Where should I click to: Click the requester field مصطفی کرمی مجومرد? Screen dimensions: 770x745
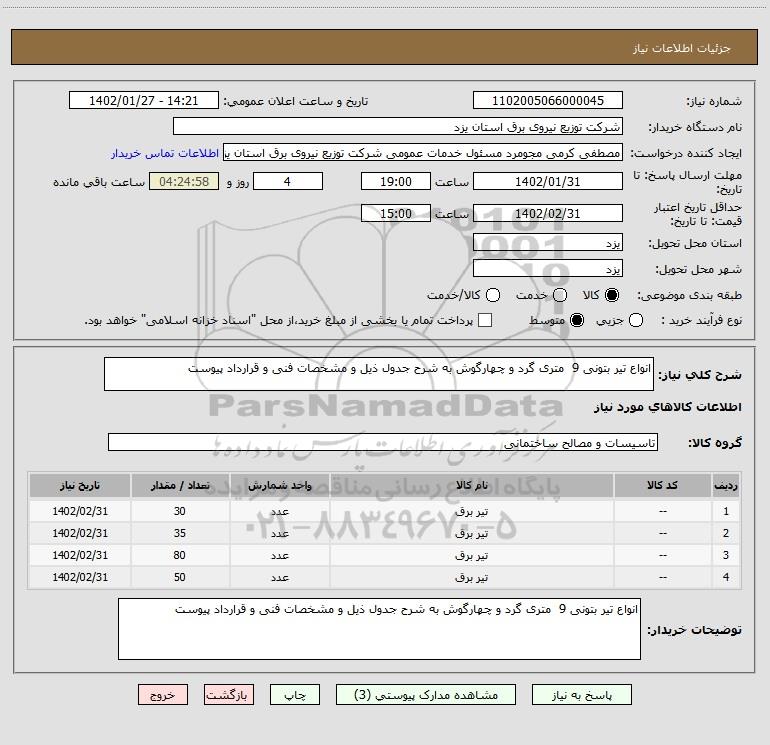pos(423,153)
